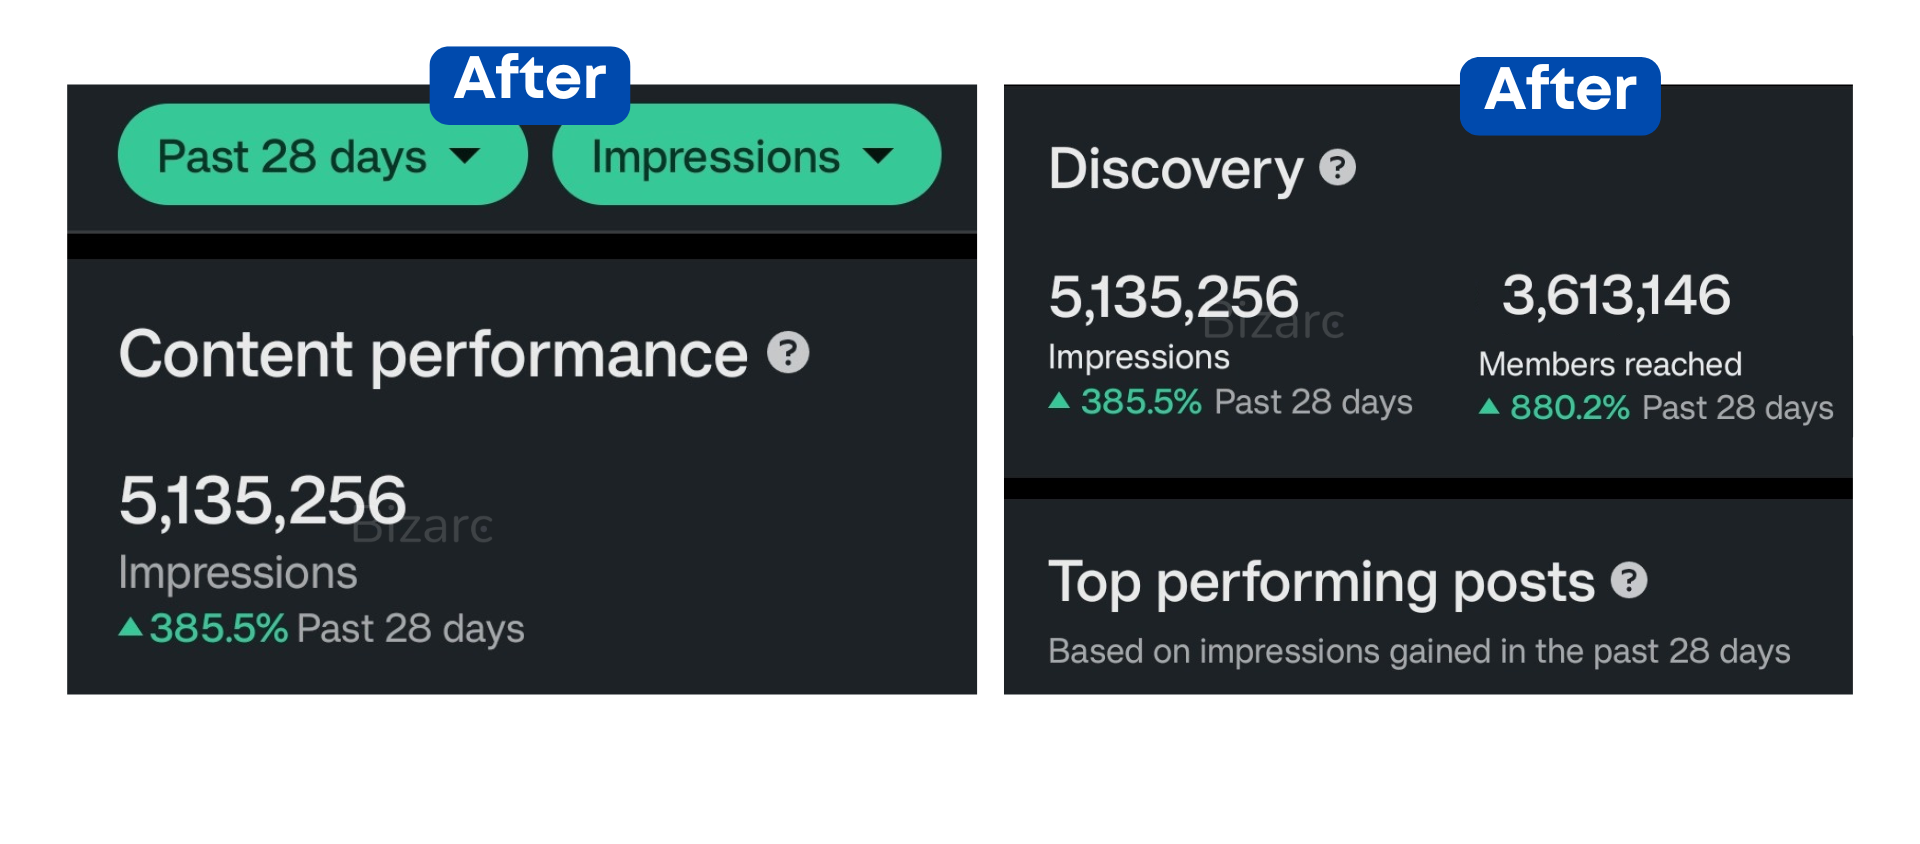Click the Bizarc watermark text
Screen dimensions: 1920x844
[422, 527]
